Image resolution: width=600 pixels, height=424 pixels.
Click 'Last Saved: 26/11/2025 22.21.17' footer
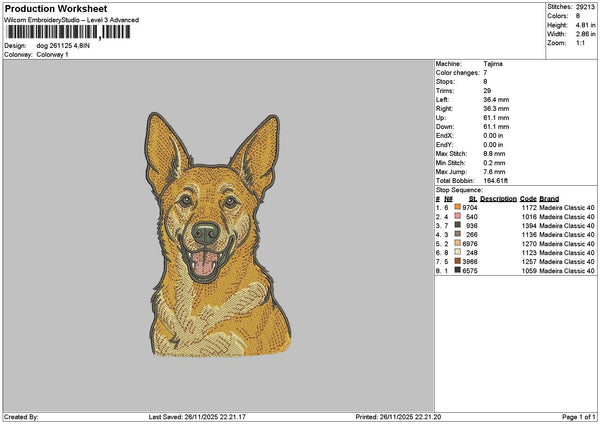point(197,417)
